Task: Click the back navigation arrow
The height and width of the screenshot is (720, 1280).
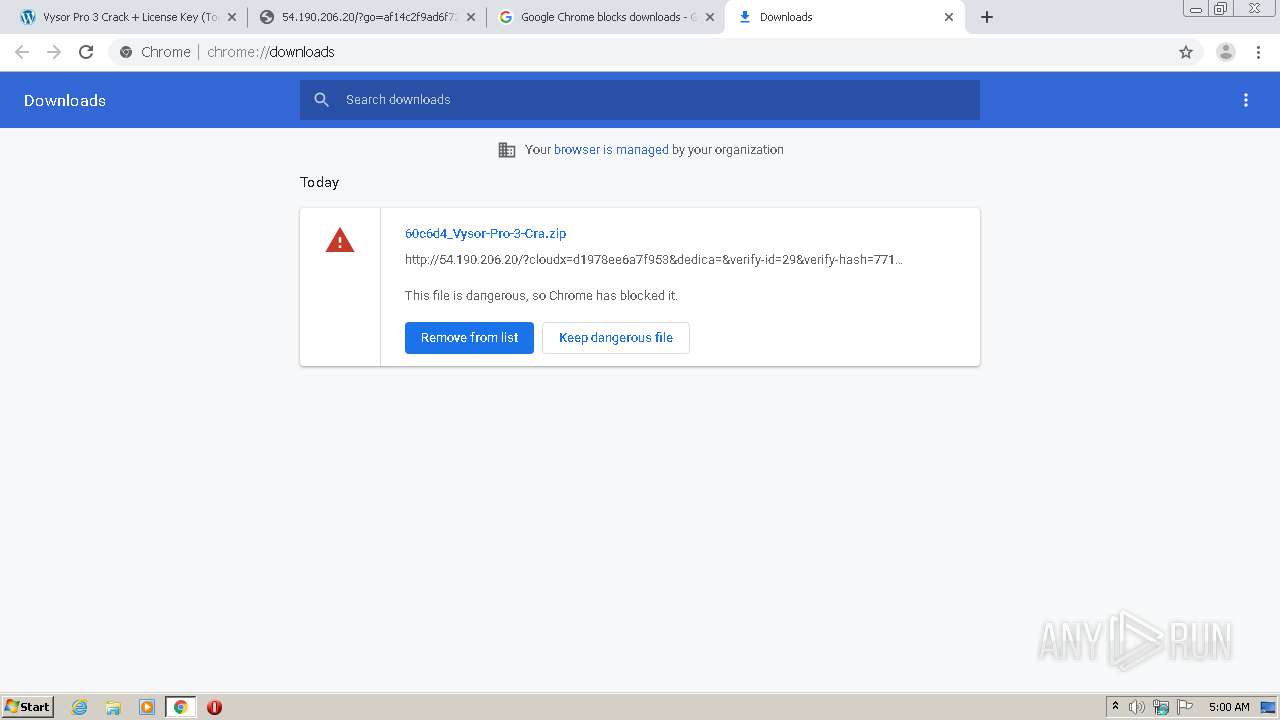Action: click(22, 52)
